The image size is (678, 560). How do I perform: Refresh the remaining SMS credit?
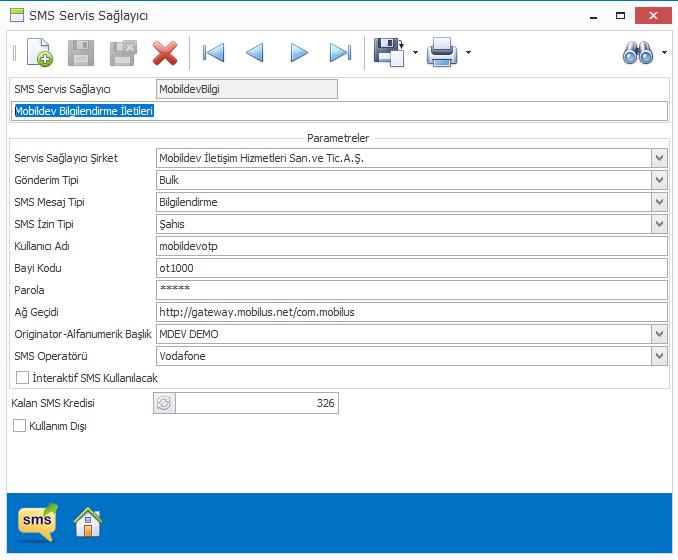164,403
